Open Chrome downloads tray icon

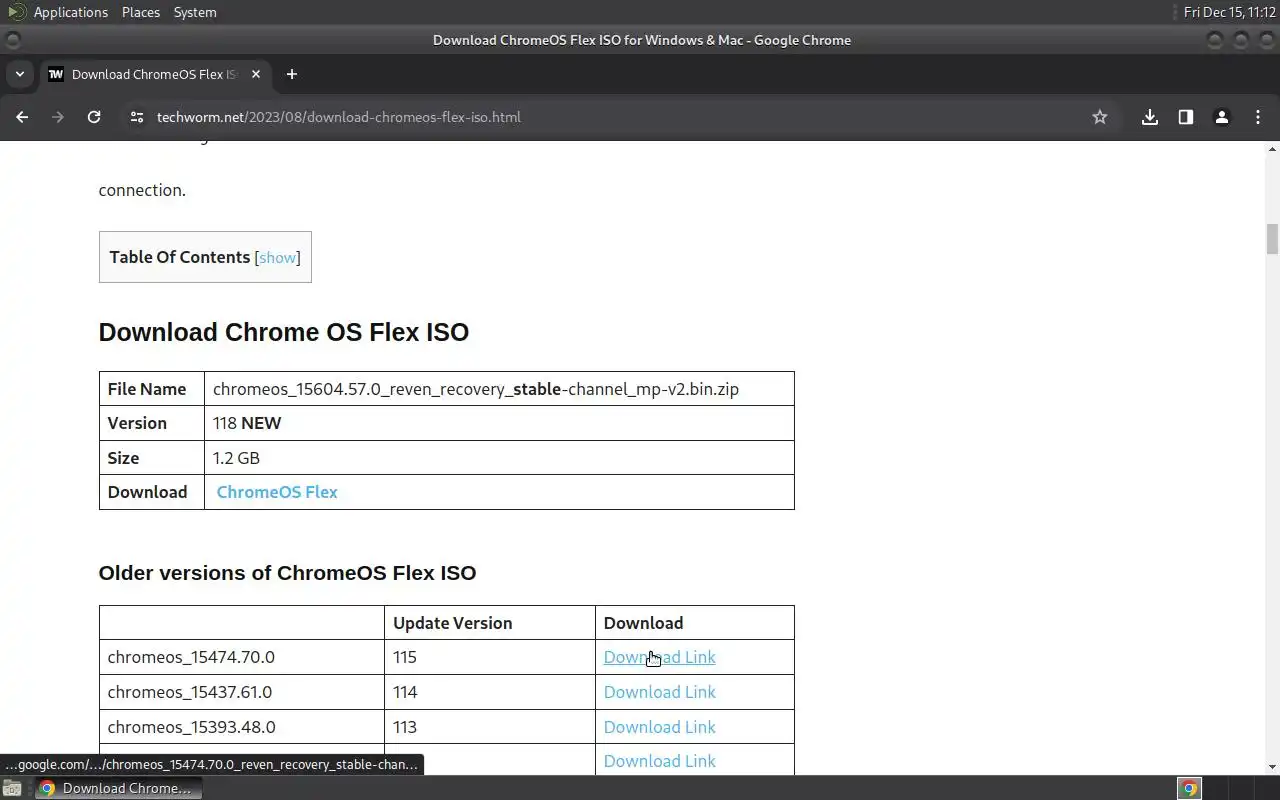pos(1150,117)
